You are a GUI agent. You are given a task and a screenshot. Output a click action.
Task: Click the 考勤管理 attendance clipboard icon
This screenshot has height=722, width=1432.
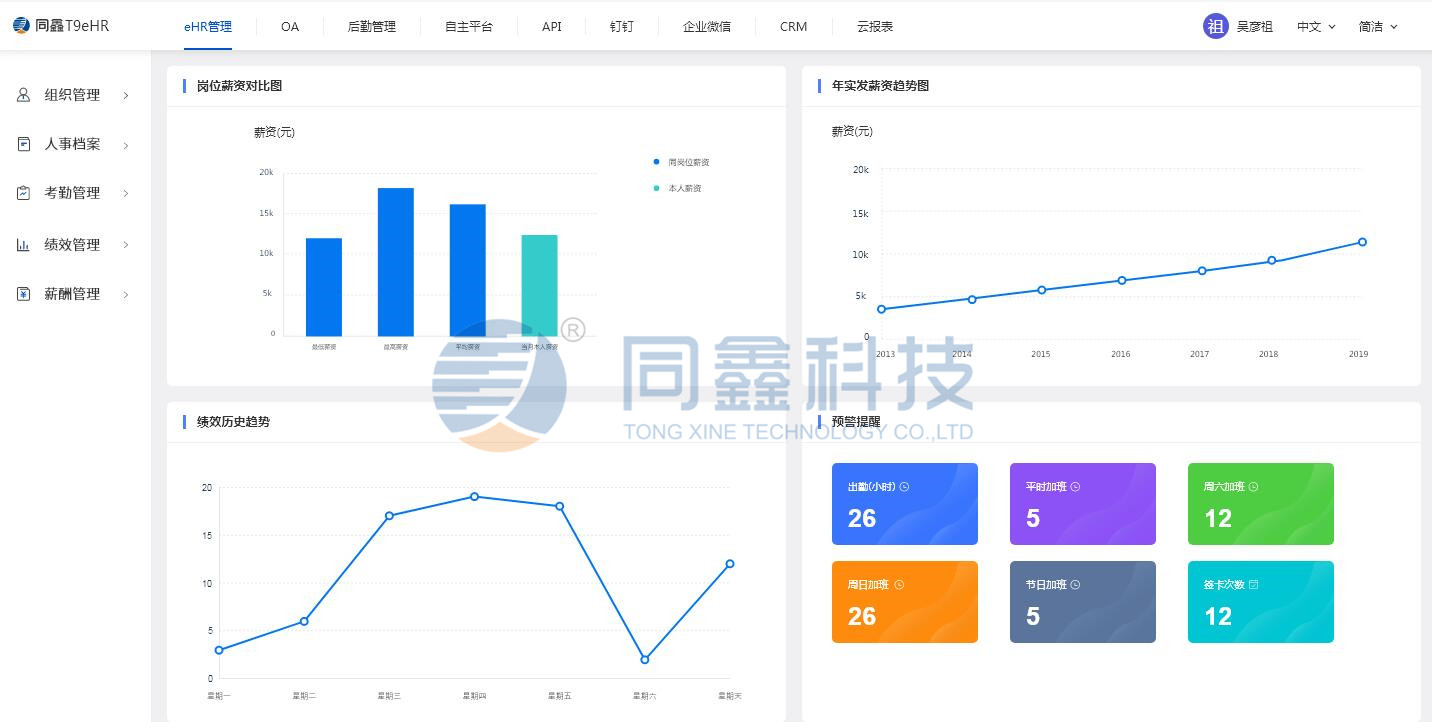tap(22, 193)
